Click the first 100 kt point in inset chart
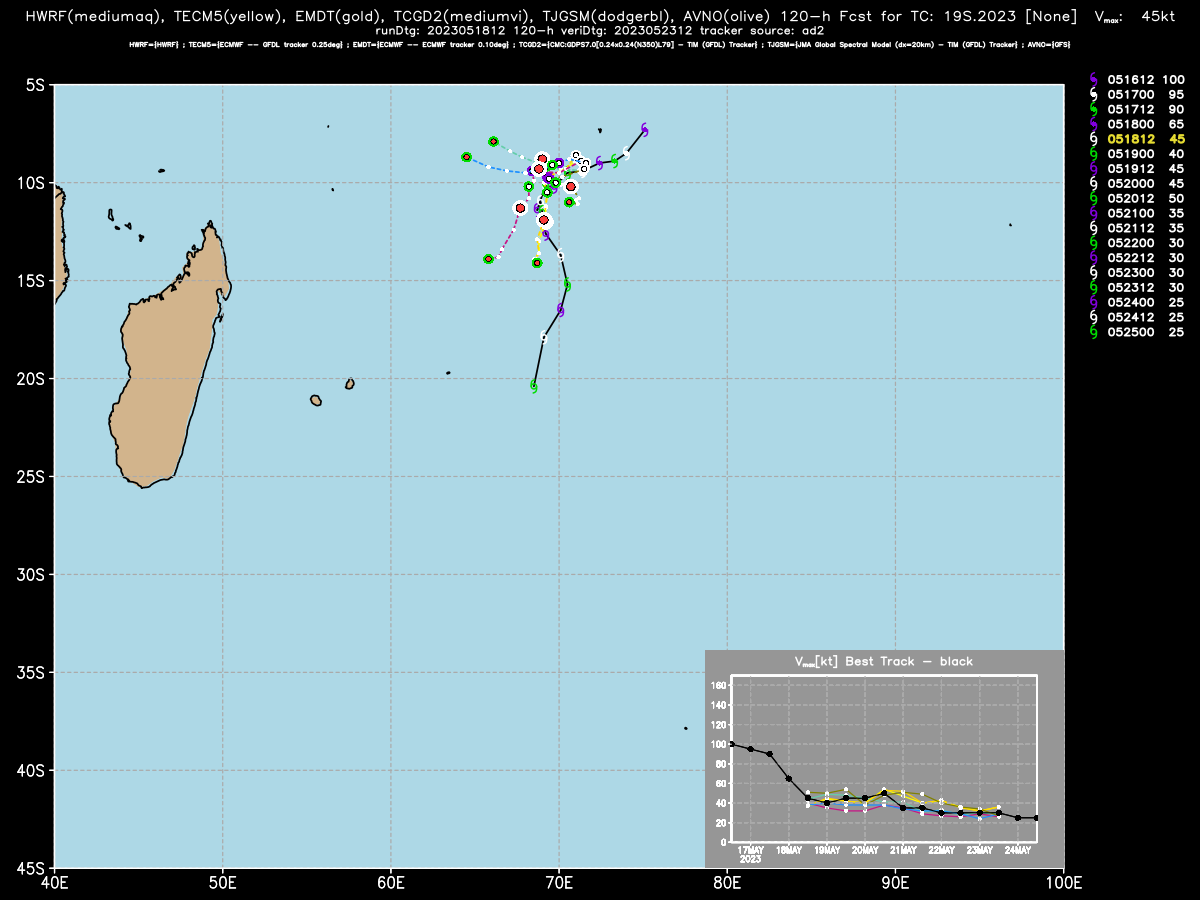 point(732,744)
